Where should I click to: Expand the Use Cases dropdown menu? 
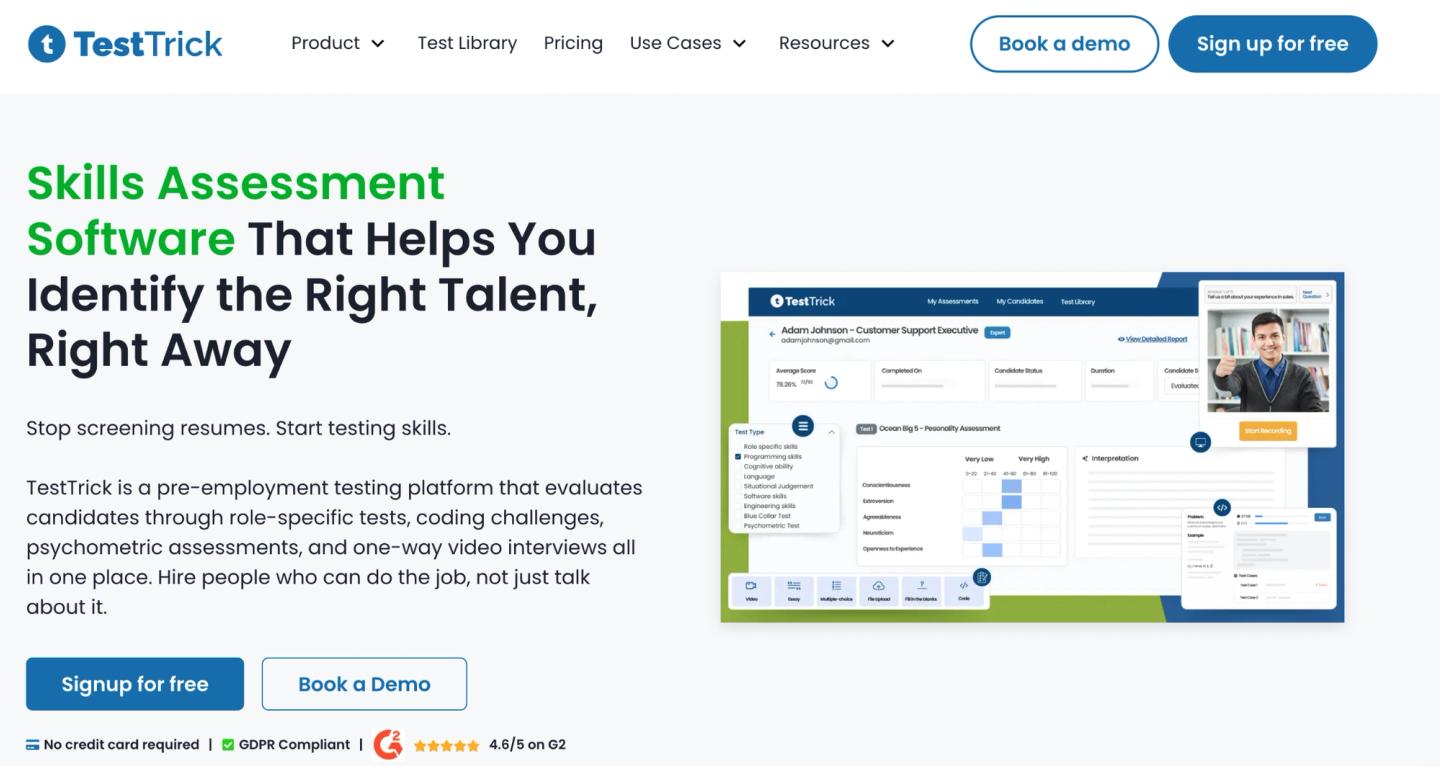[x=688, y=43]
